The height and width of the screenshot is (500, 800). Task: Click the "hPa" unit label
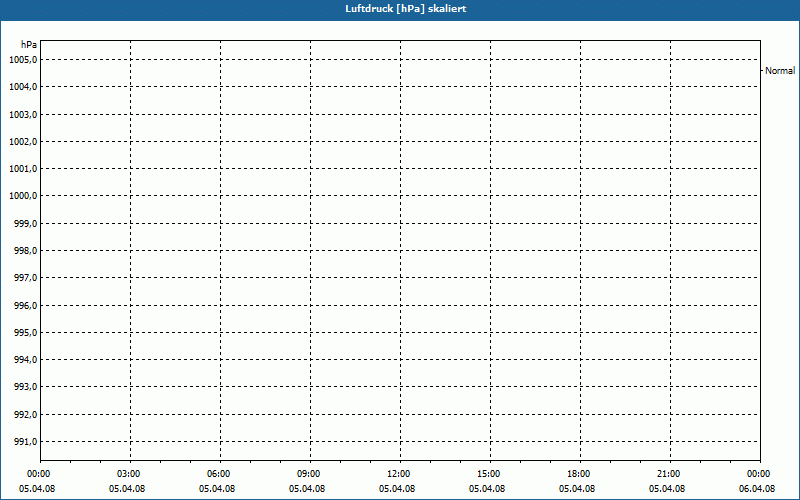click(x=29, y=45)
